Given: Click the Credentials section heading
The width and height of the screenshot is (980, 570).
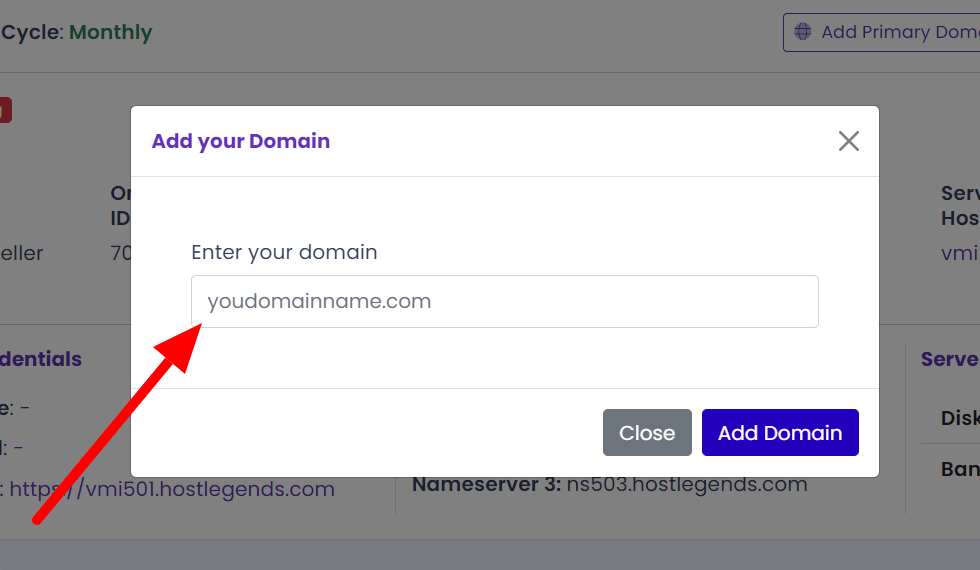Looking at the screenshot, I should point(41,359).
